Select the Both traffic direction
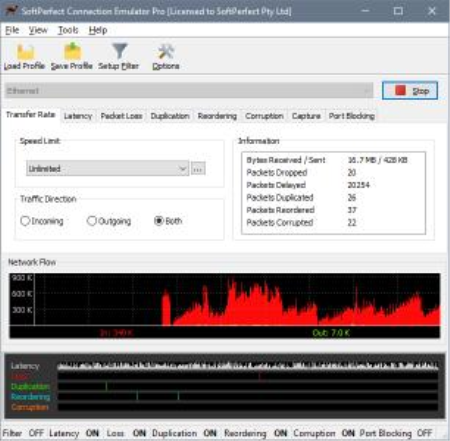Image resolution: width=450 pixels, height=441 pixels. pyautogui.click(x=168, y=221)
